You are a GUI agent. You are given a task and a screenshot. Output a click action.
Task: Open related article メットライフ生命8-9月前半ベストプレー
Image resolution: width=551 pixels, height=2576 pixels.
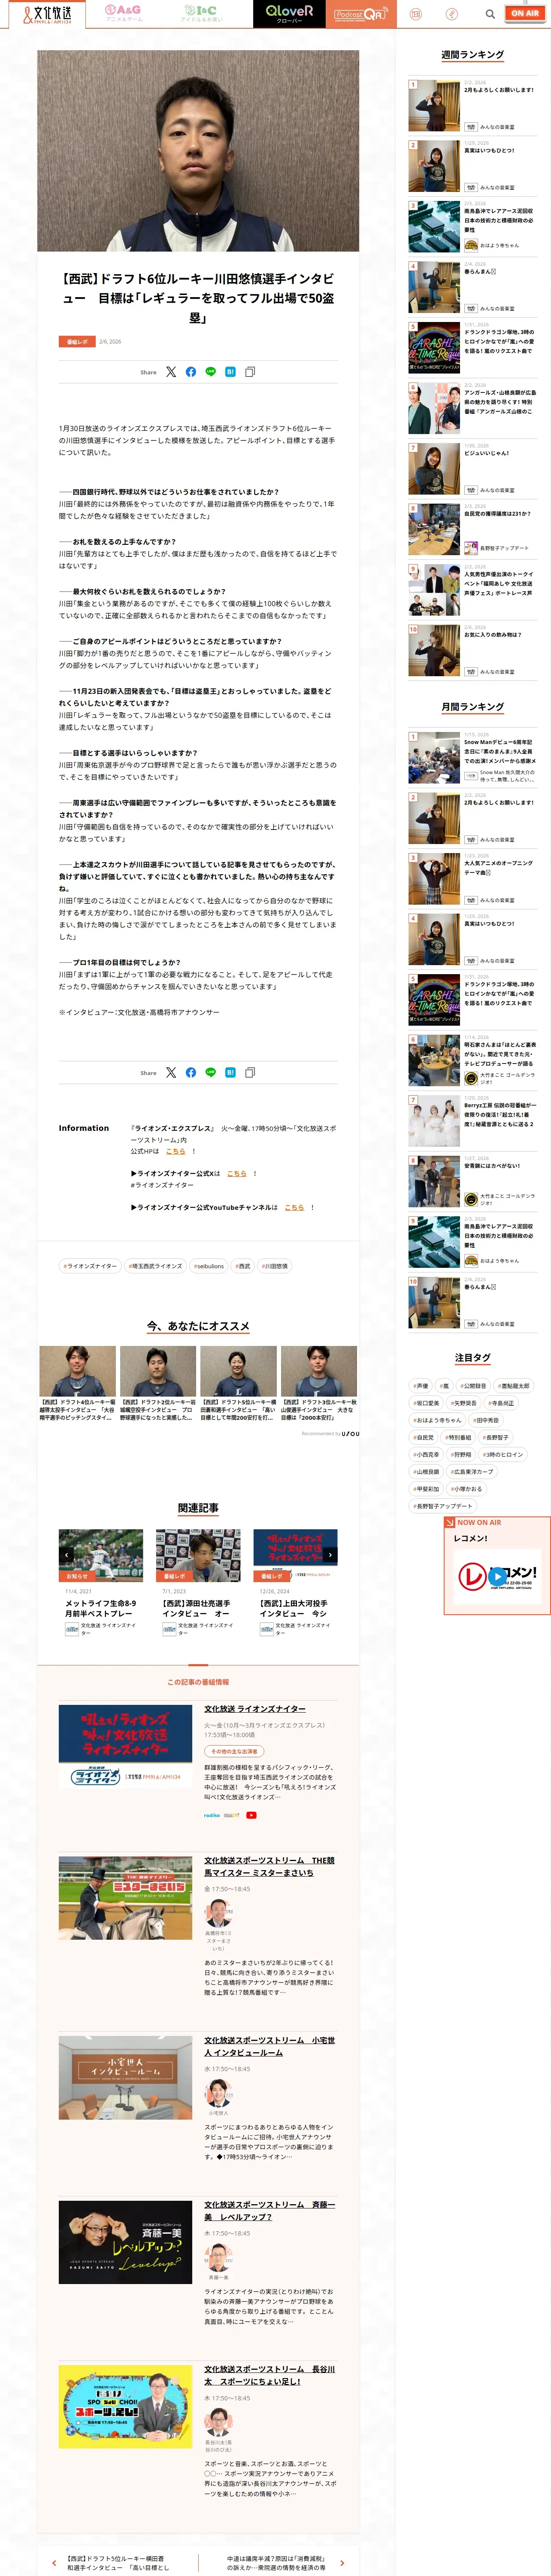coord(101,1608)
